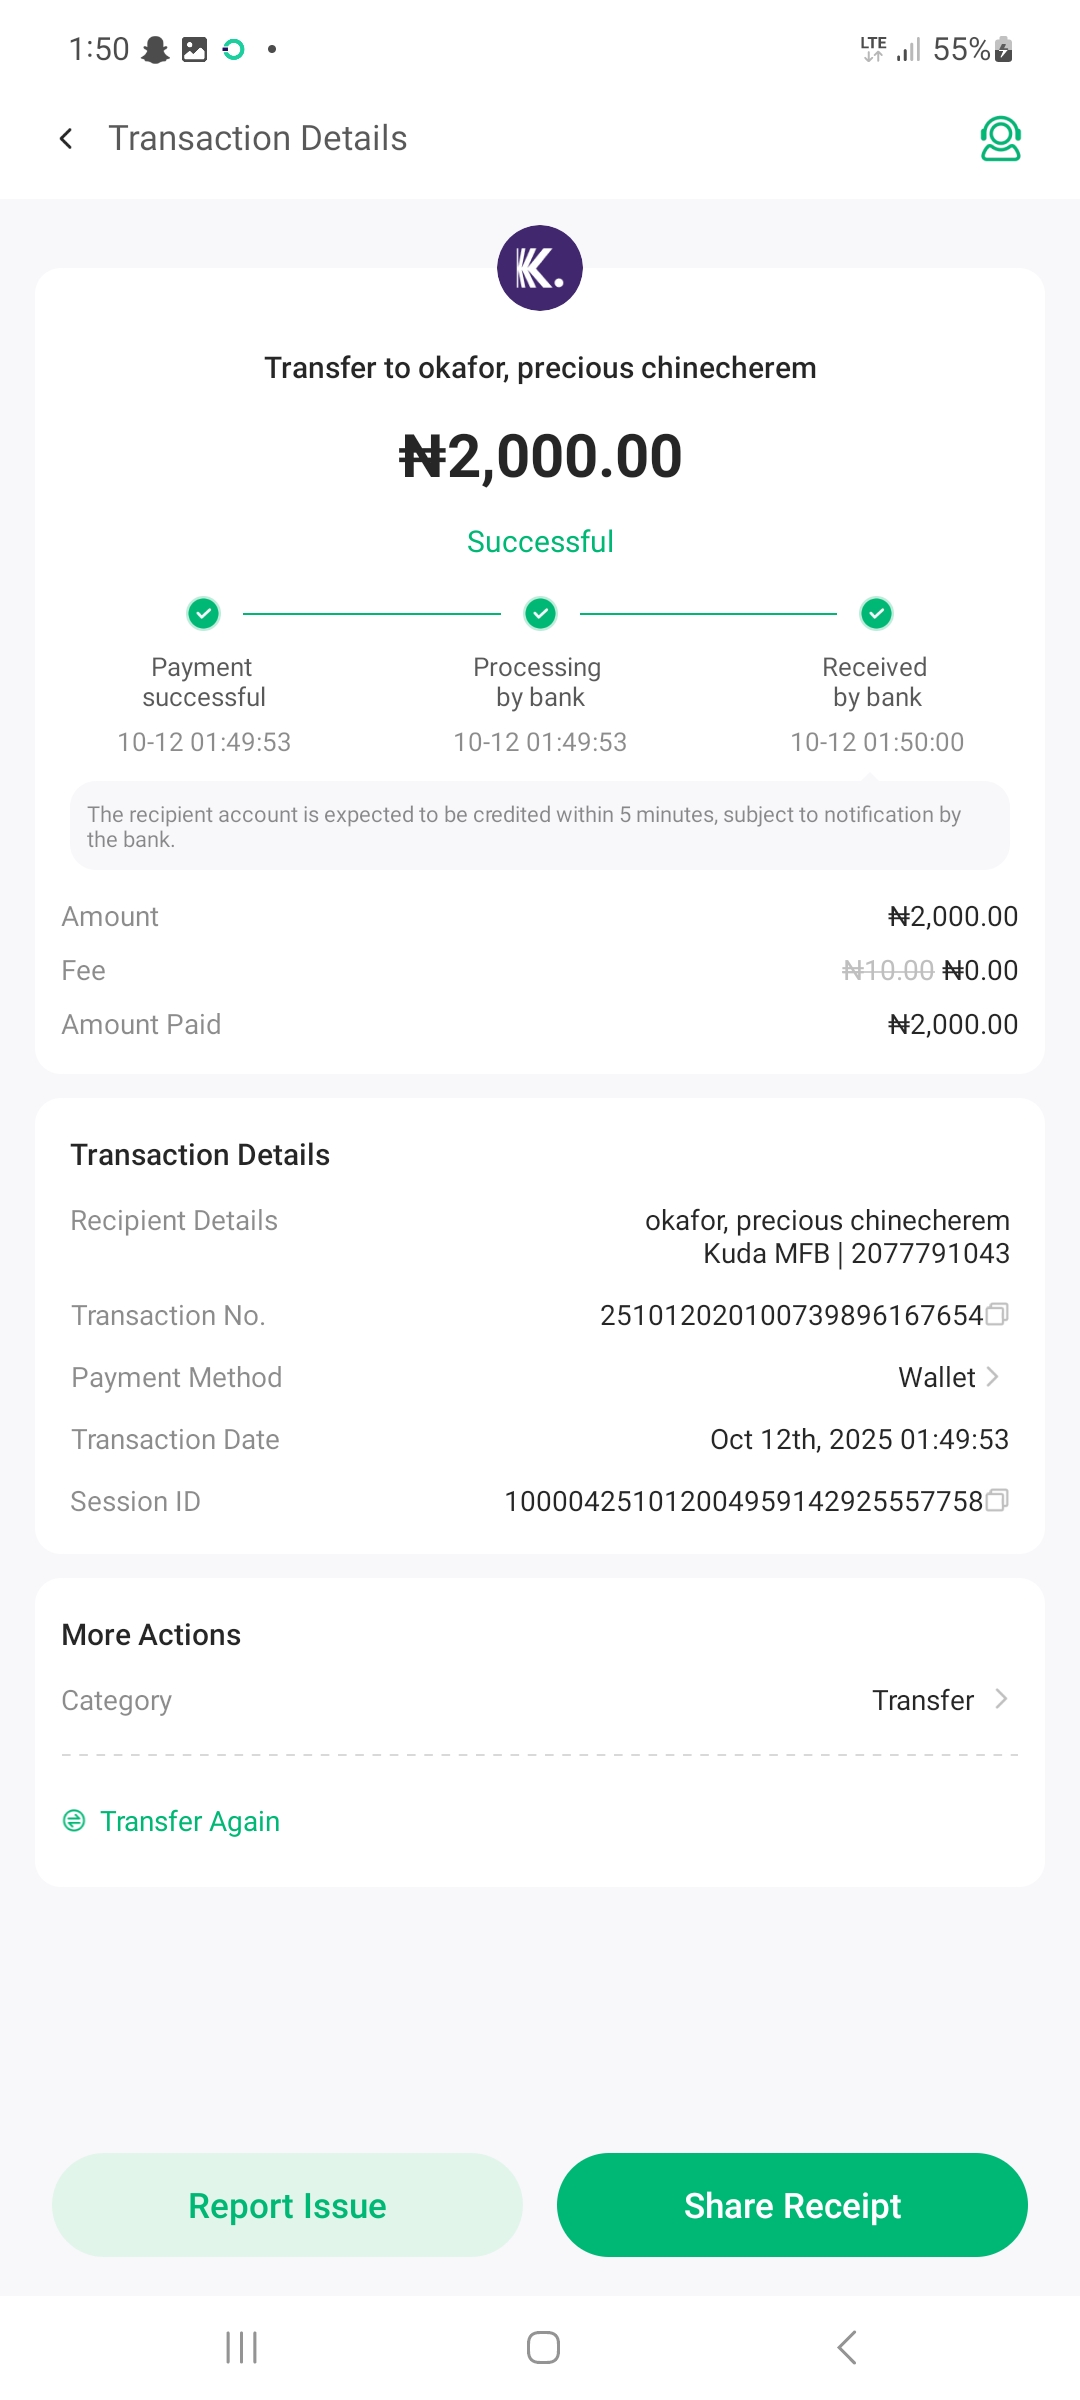This screenshot has width=1080, height=2400.
Task: Tap the back arrow in header
Action: pos(66,139)
